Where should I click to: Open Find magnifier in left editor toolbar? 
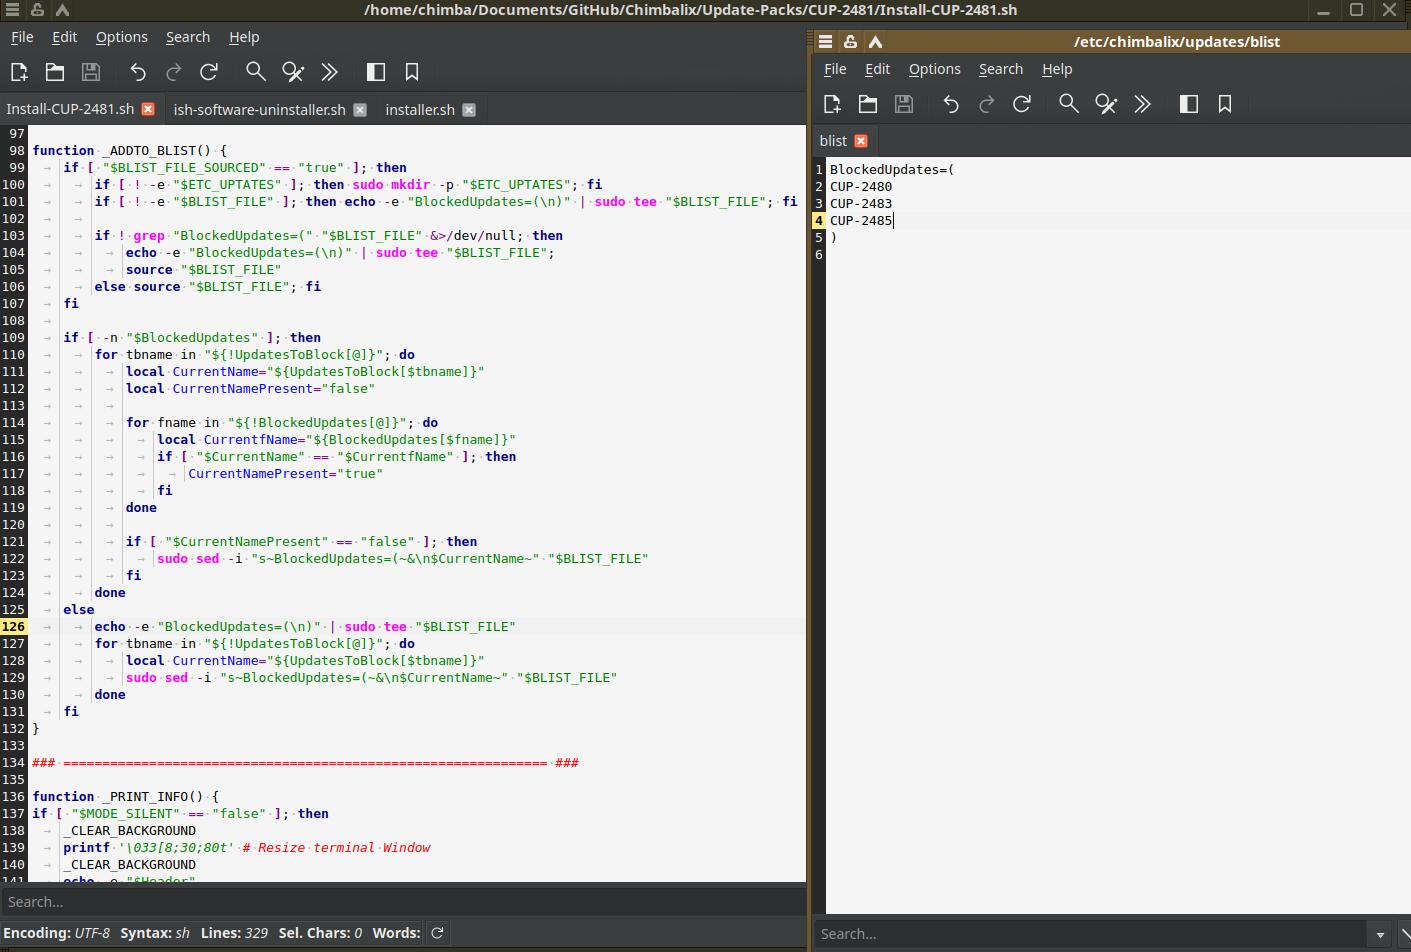(256, 72)
